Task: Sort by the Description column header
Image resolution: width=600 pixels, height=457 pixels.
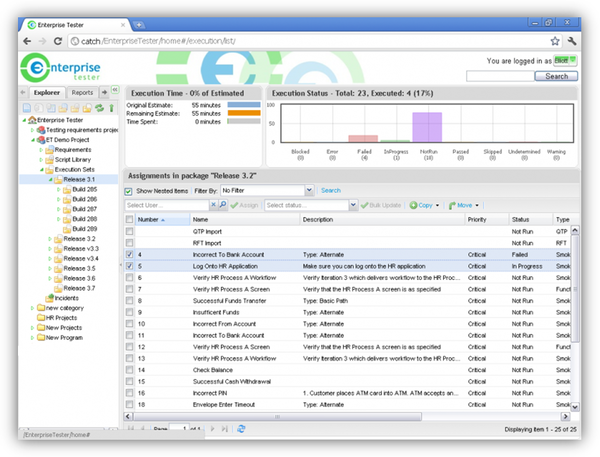Action: 382,219
